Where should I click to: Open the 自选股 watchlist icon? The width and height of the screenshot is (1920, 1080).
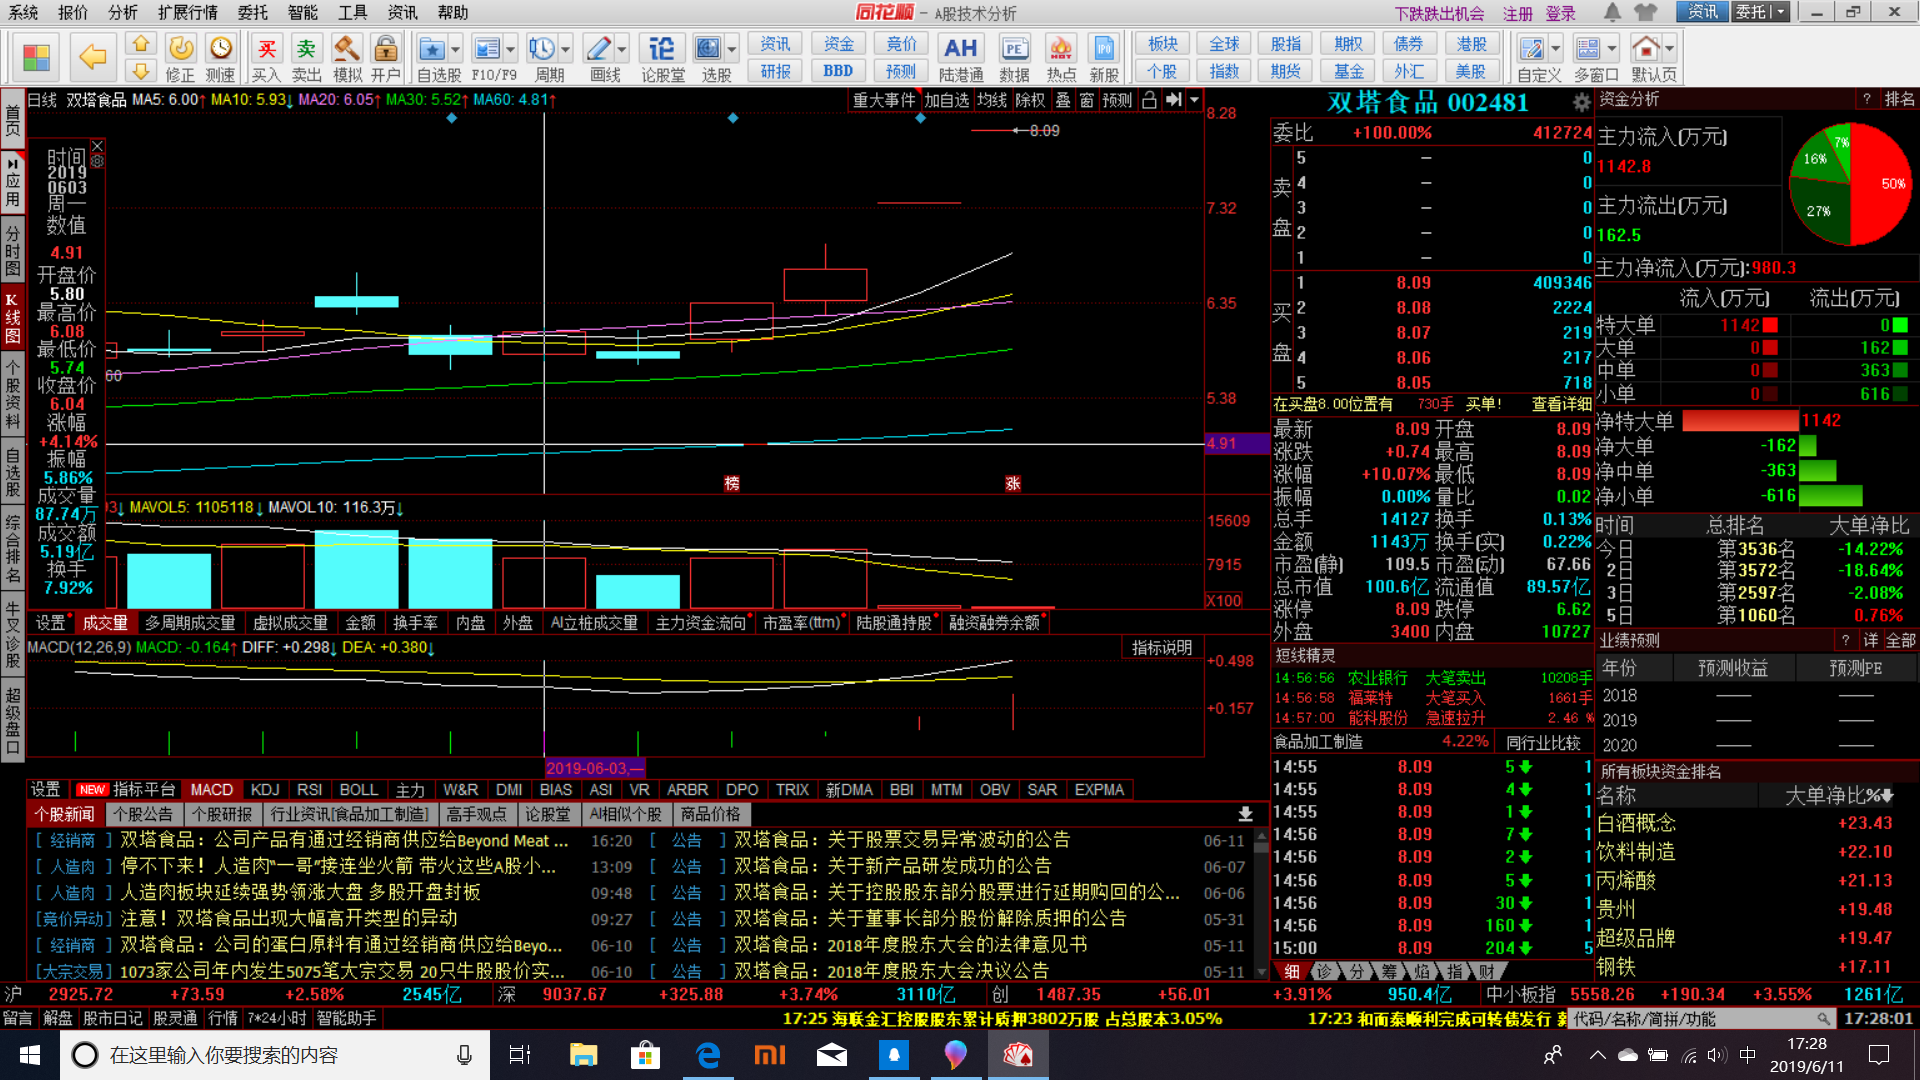[x=432, y=57]
